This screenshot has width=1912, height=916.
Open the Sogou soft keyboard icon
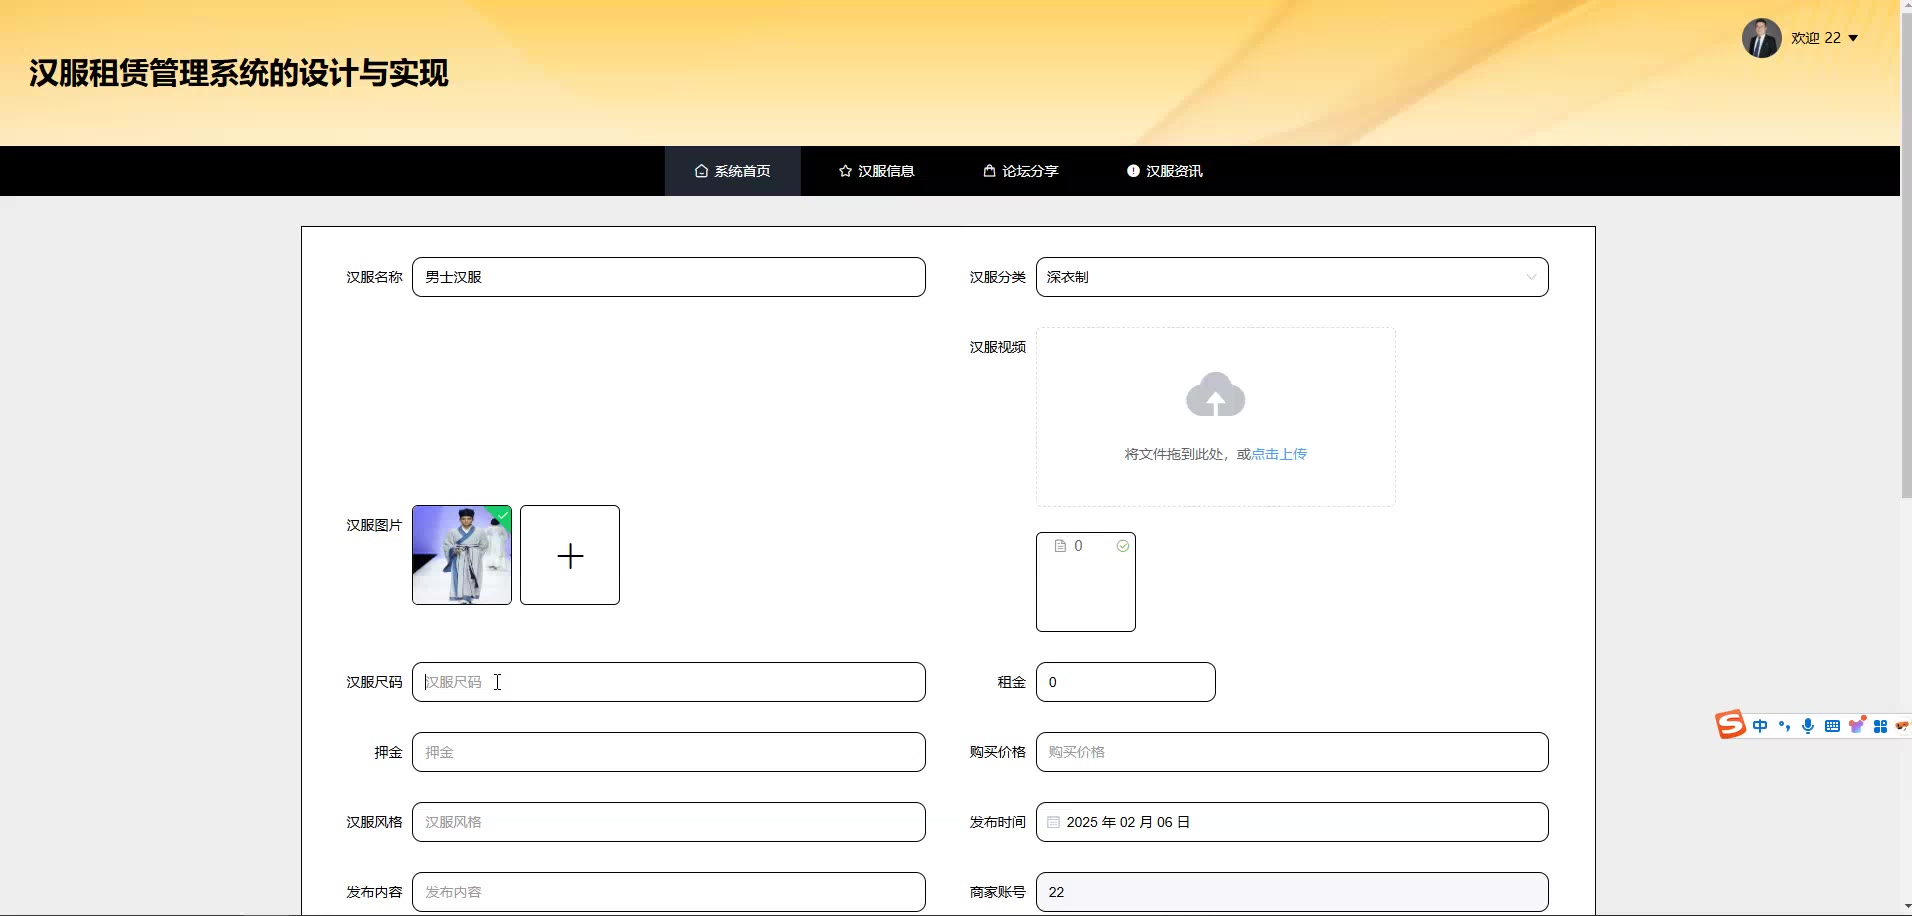(1832, 726)
